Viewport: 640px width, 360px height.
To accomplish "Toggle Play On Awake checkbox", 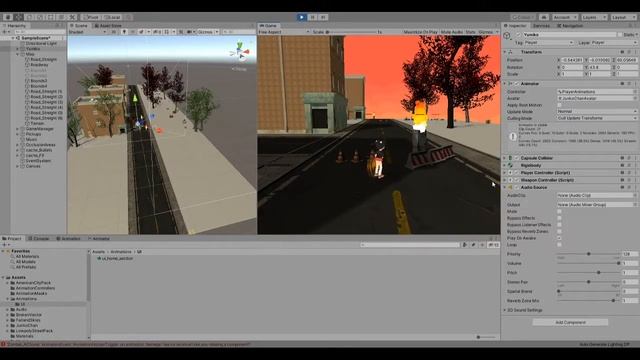I will click(x=560, y=238).
